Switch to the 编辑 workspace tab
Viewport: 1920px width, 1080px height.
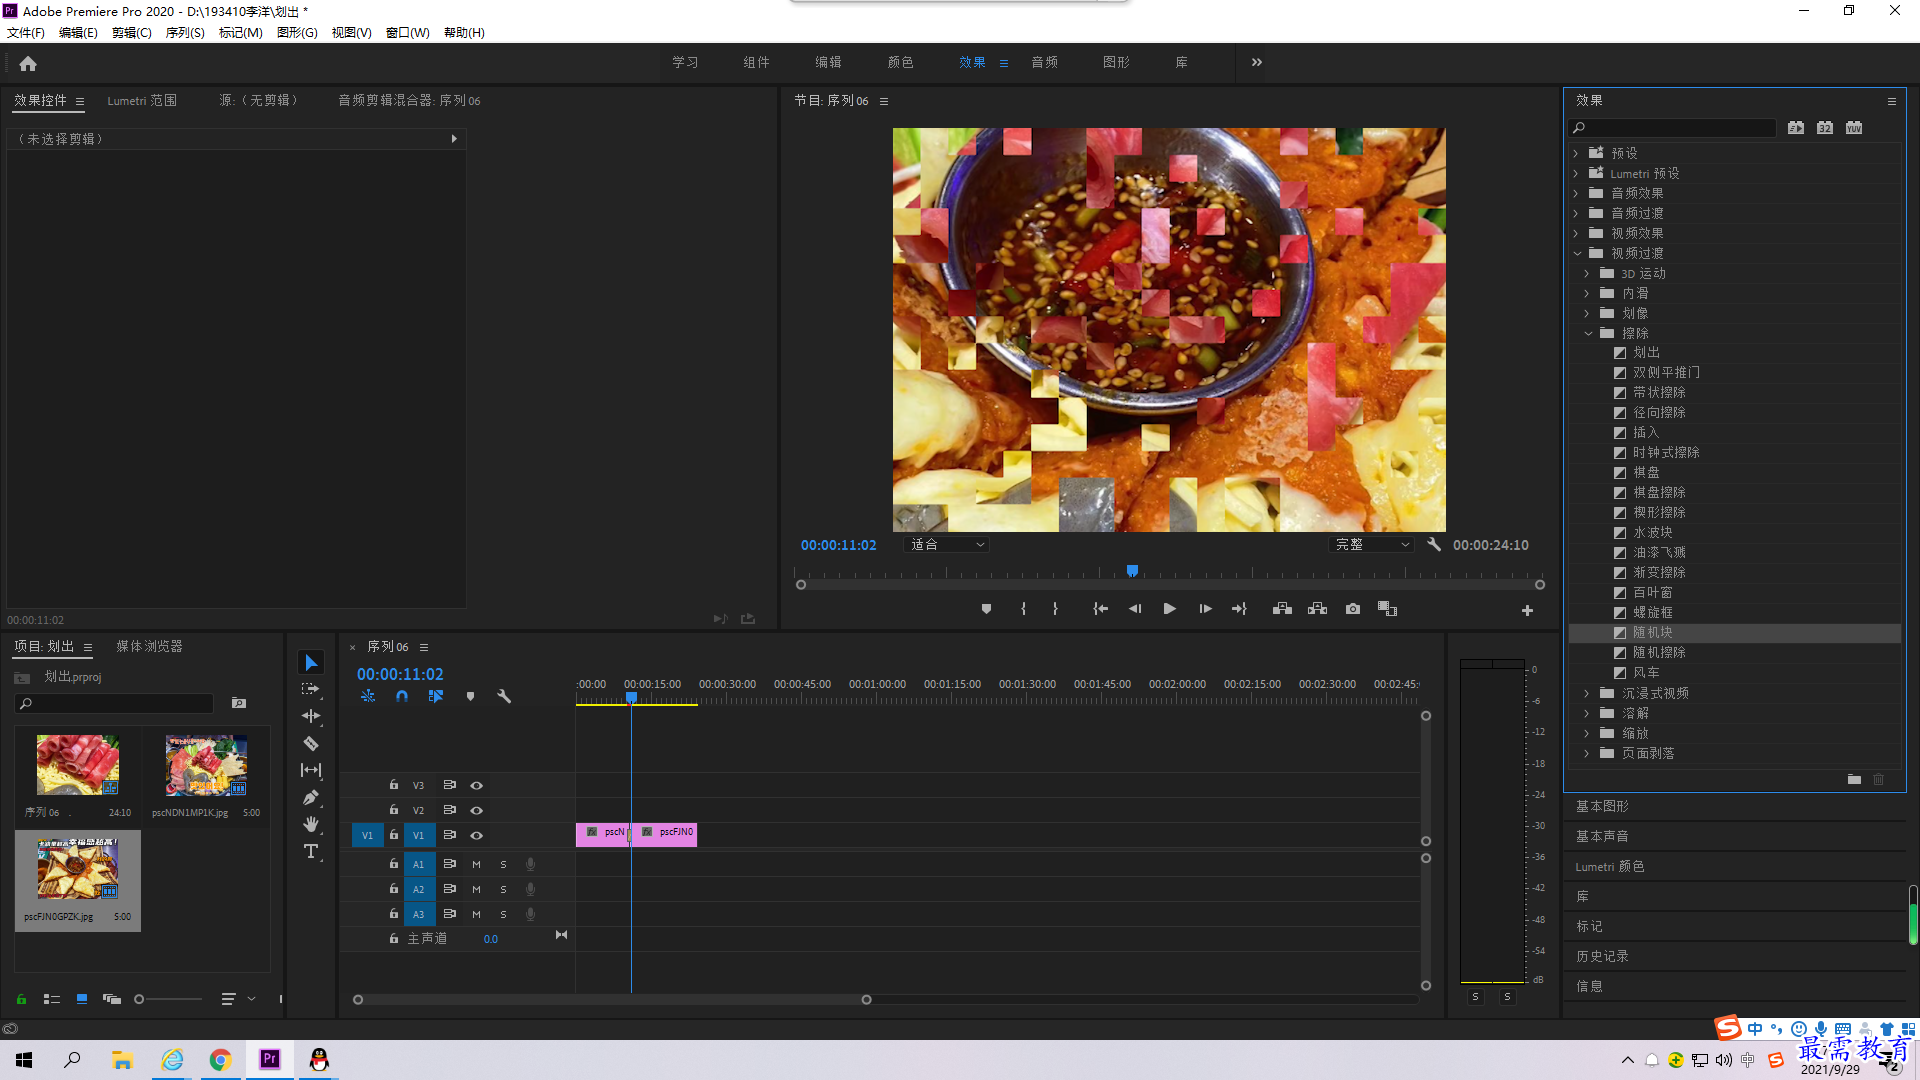click(x=828, y=62)
